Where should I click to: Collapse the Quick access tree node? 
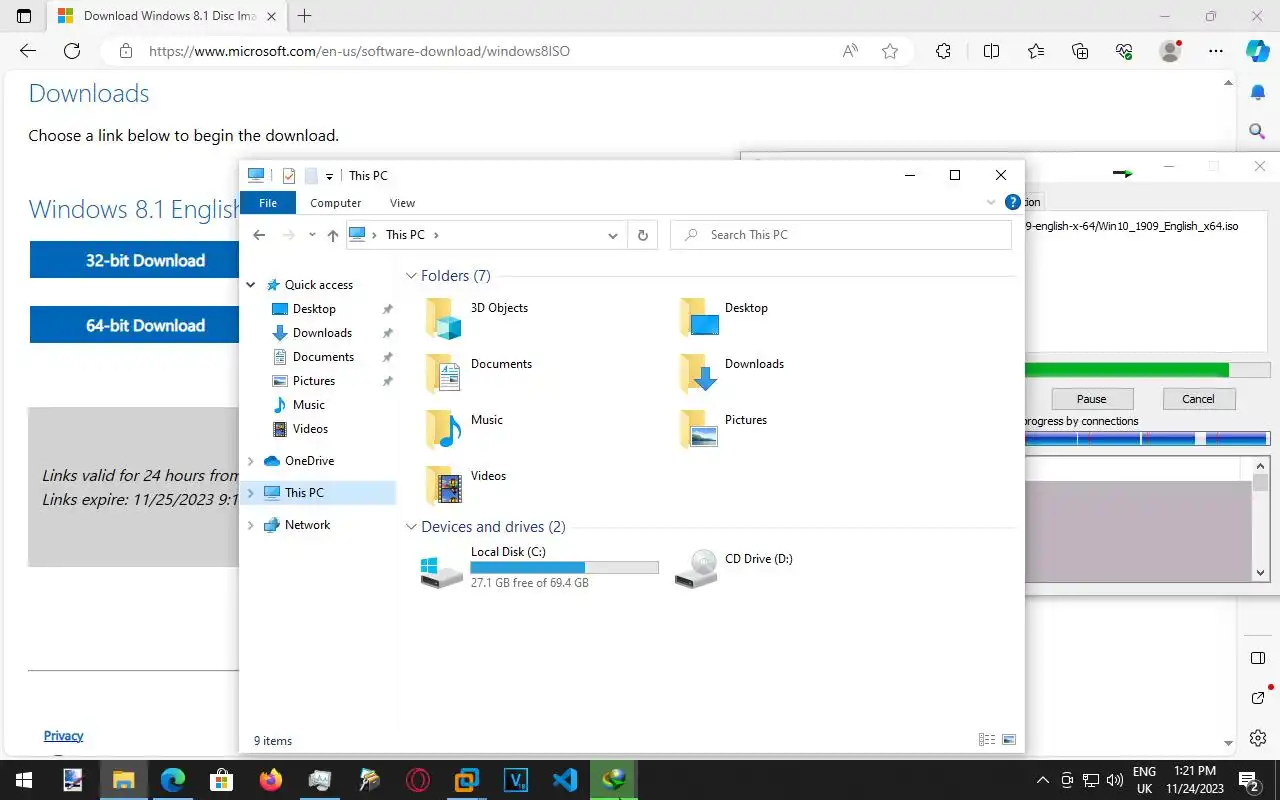(251, 285)
